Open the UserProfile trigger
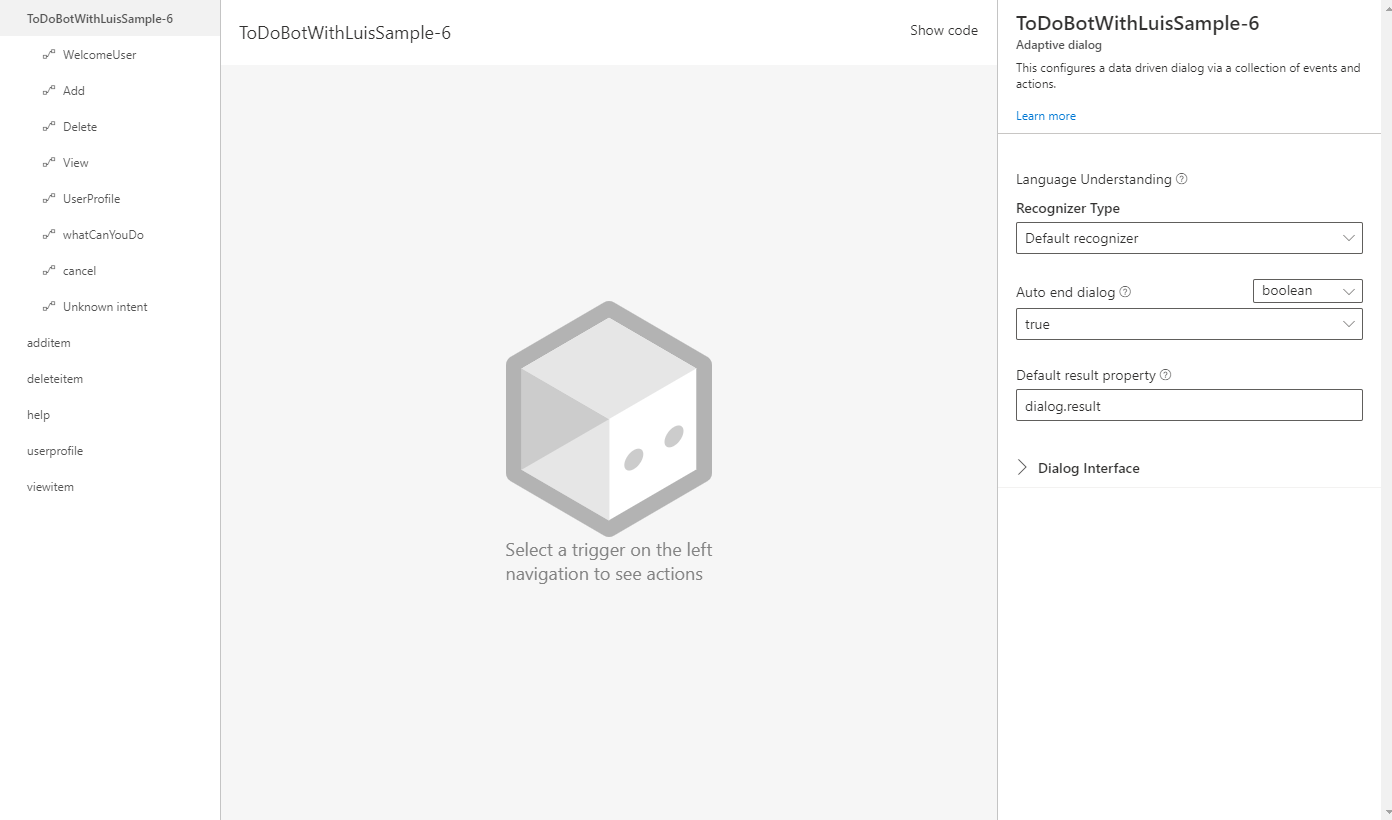This screenshot has height=820, width=1392. pos(110,199)
